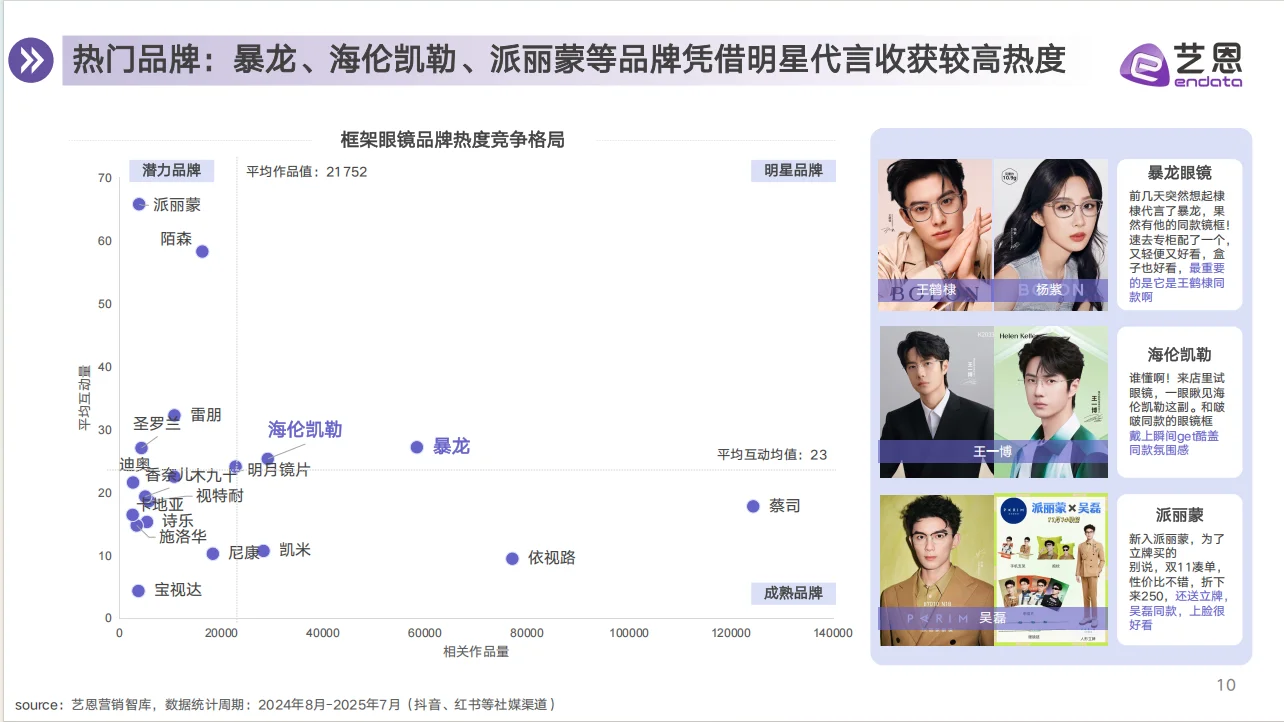Select the 蔡司 label in the chart

785,506
